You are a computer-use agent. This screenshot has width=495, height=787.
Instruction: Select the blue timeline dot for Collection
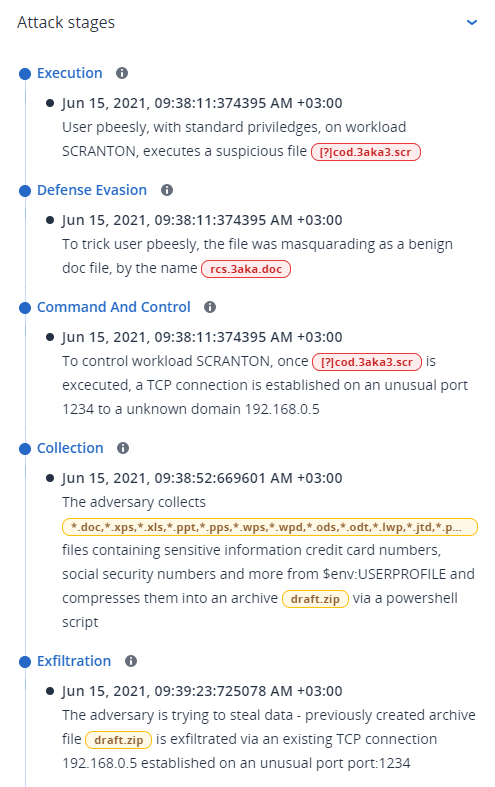(x=25, y=449)
